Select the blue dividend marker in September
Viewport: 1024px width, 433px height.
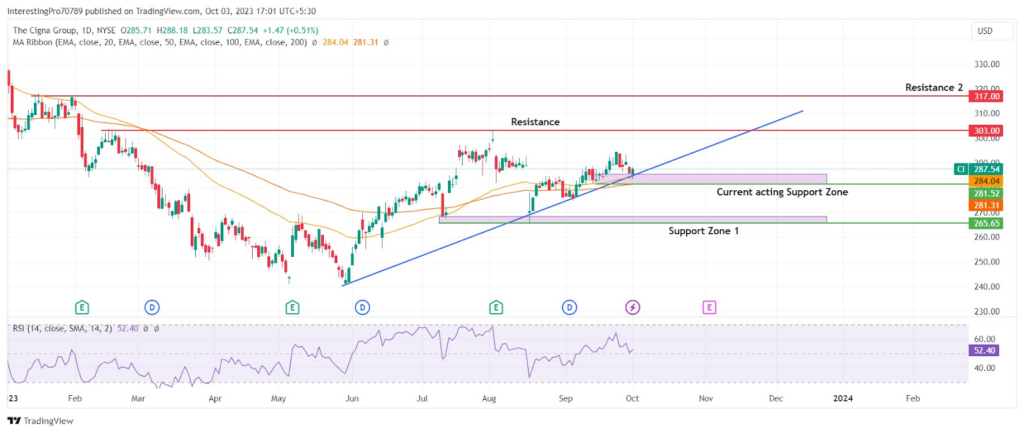pos(569,306)
